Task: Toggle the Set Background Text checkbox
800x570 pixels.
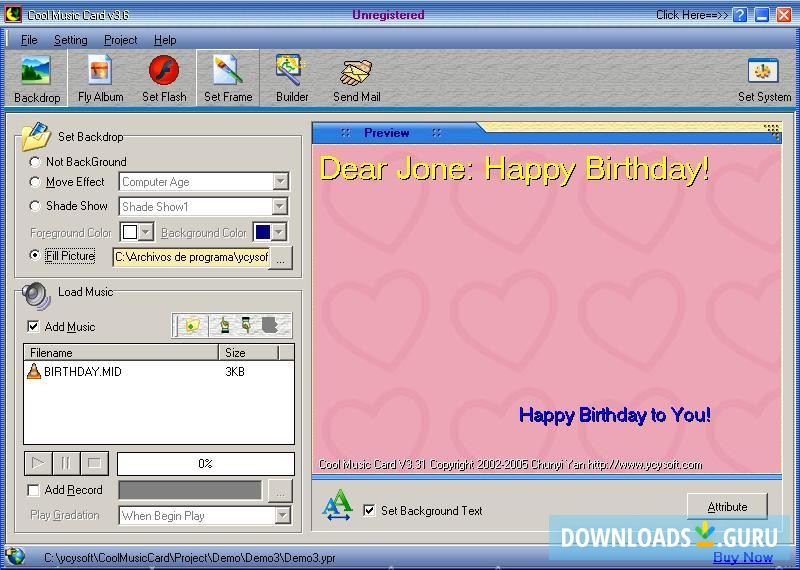Action: pos(369,510)
